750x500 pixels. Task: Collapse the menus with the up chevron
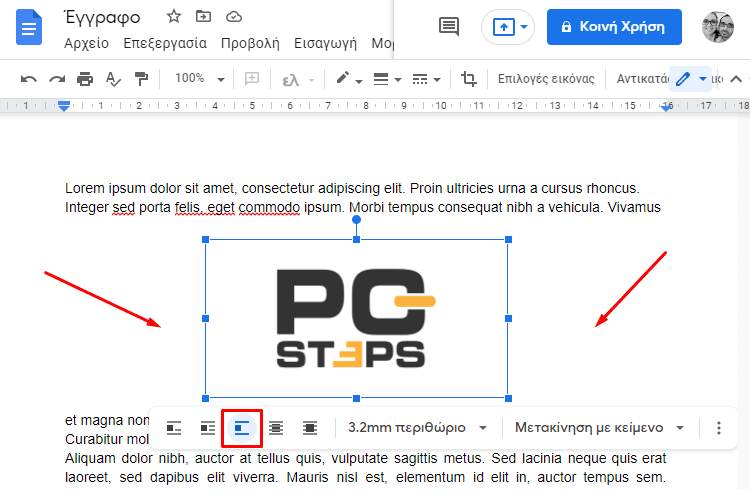pyautogui.click(x=736, y=78)
